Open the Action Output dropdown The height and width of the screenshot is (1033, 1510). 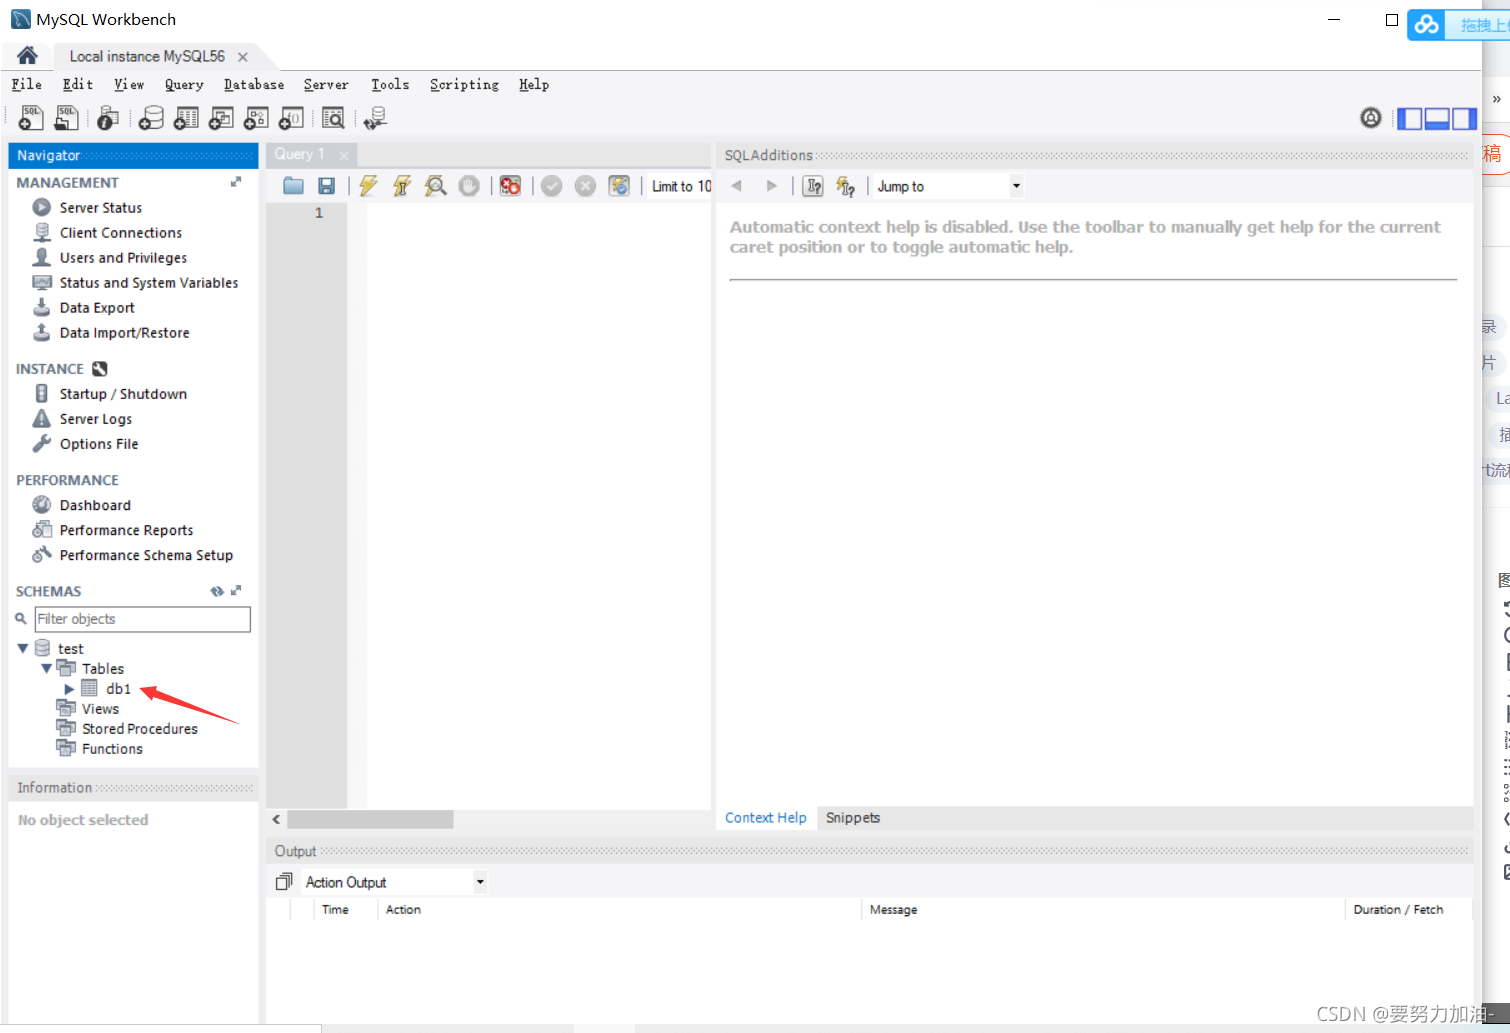click(480, 882)
